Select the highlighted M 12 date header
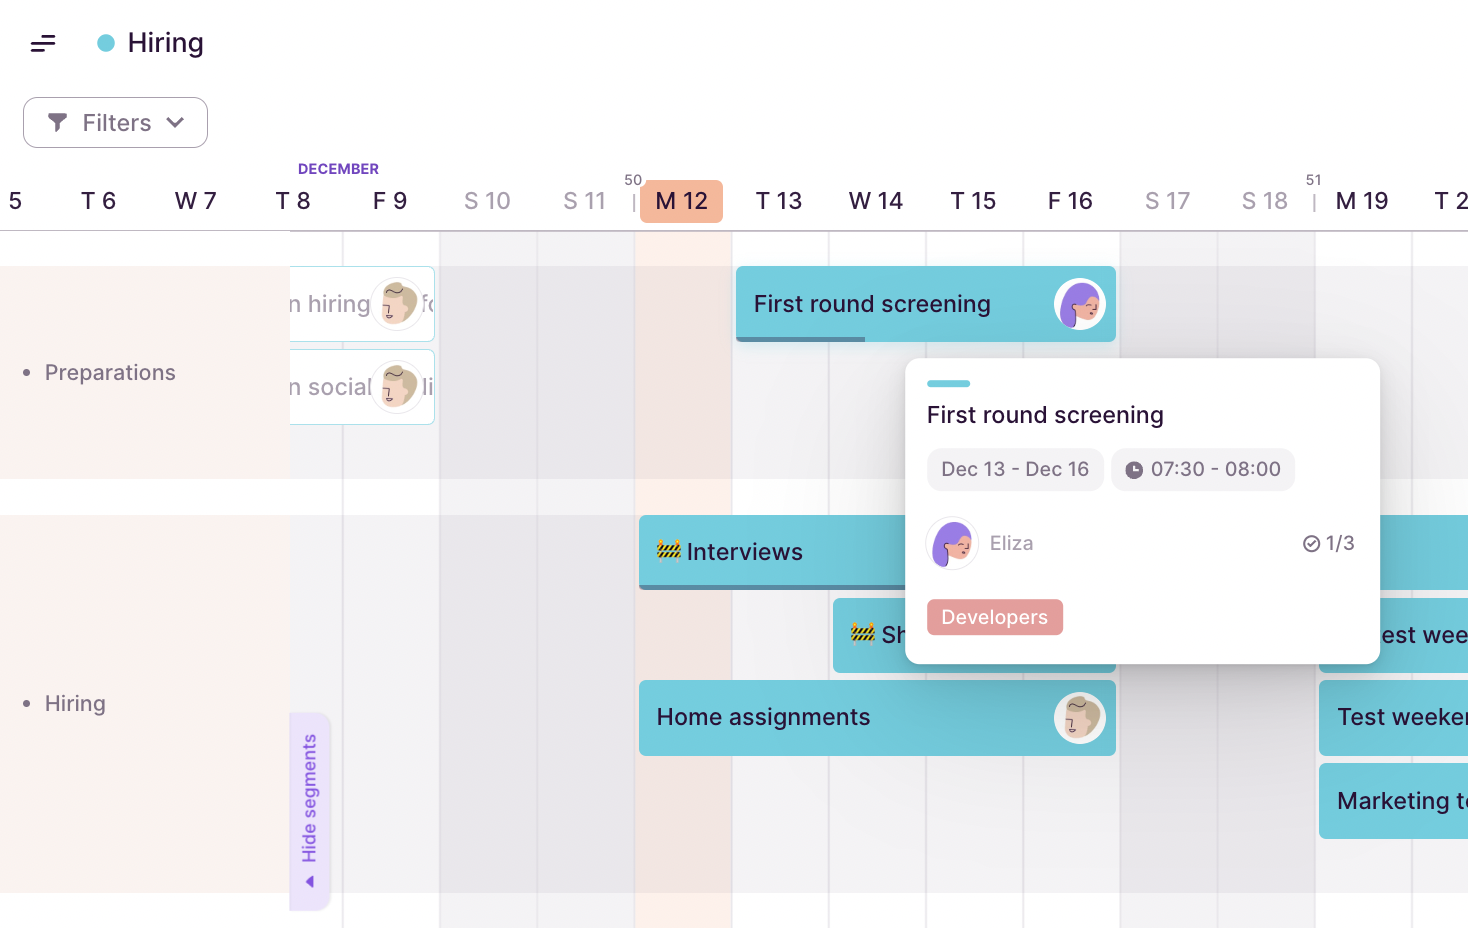The image size is (1468, 928). click(x=681, y=201)
